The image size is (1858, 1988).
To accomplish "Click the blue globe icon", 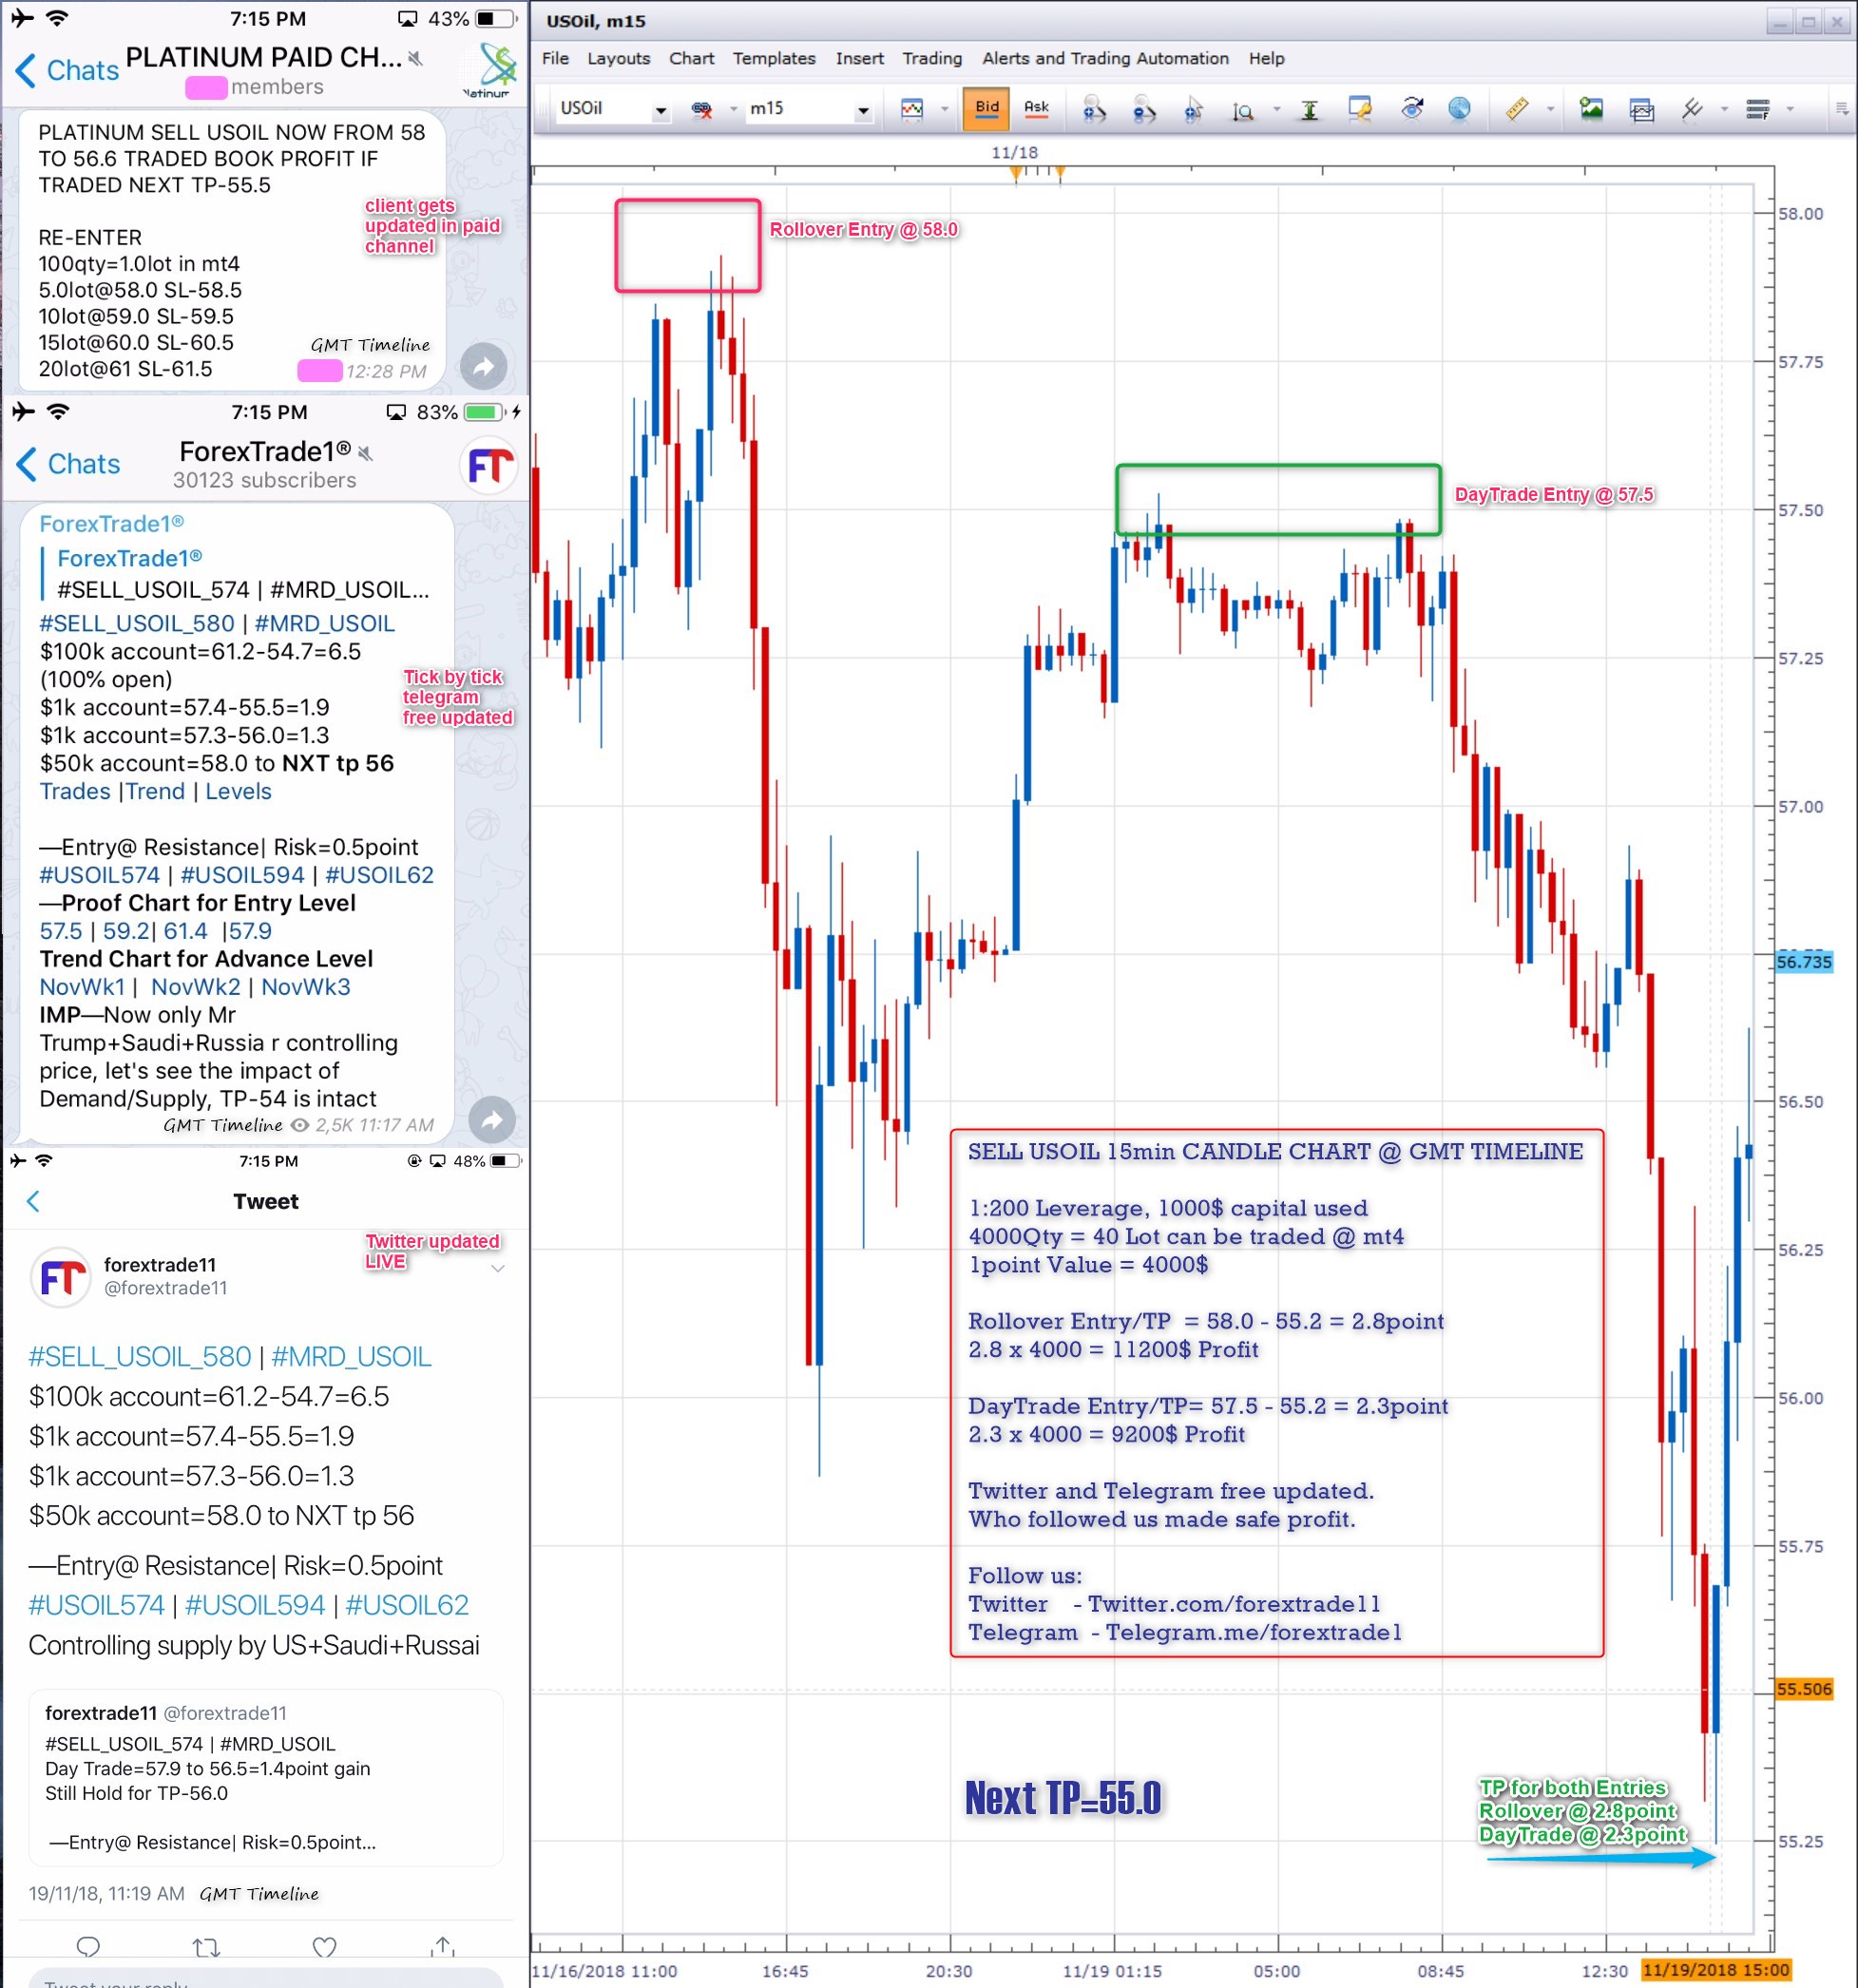I will (1459, 108).
